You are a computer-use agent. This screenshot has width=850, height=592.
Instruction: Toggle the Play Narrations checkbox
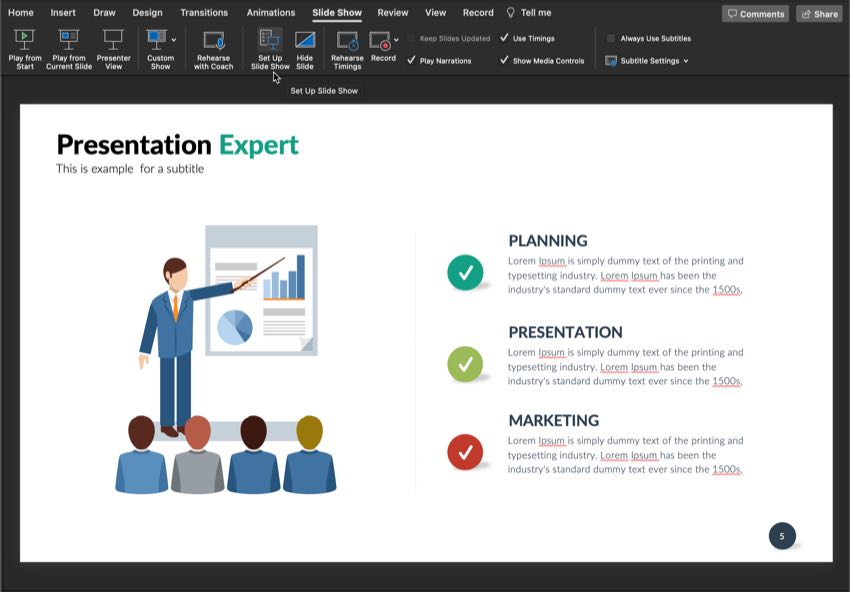(411, 60)
